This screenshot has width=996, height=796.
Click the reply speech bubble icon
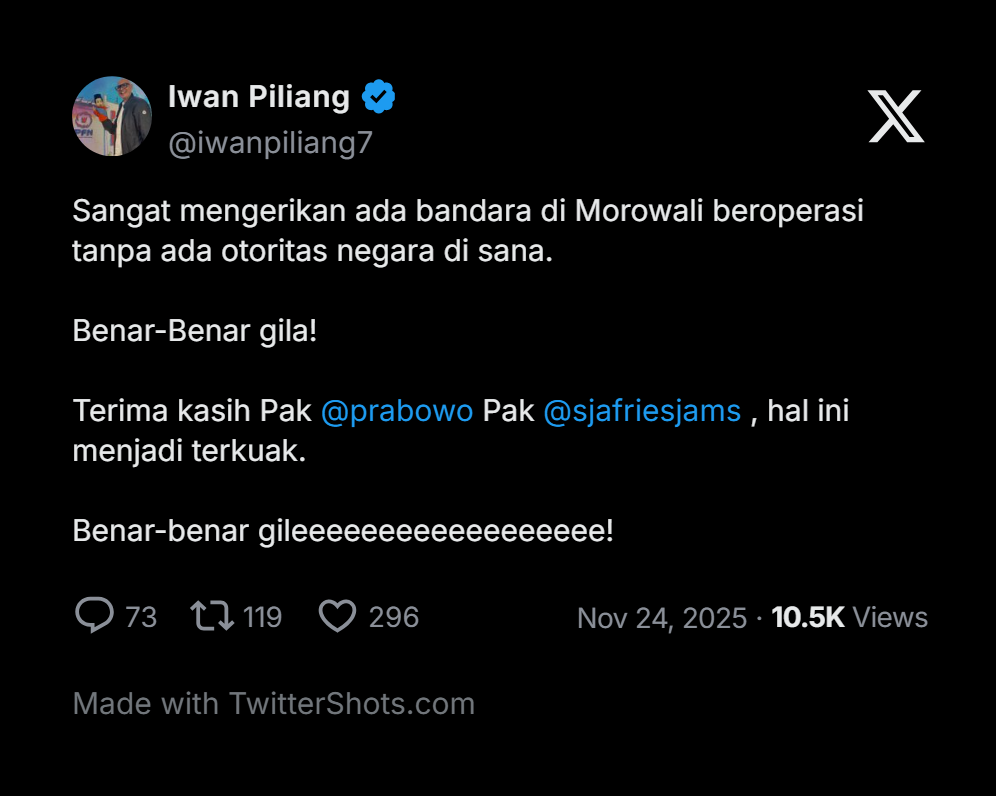point(94,616)
